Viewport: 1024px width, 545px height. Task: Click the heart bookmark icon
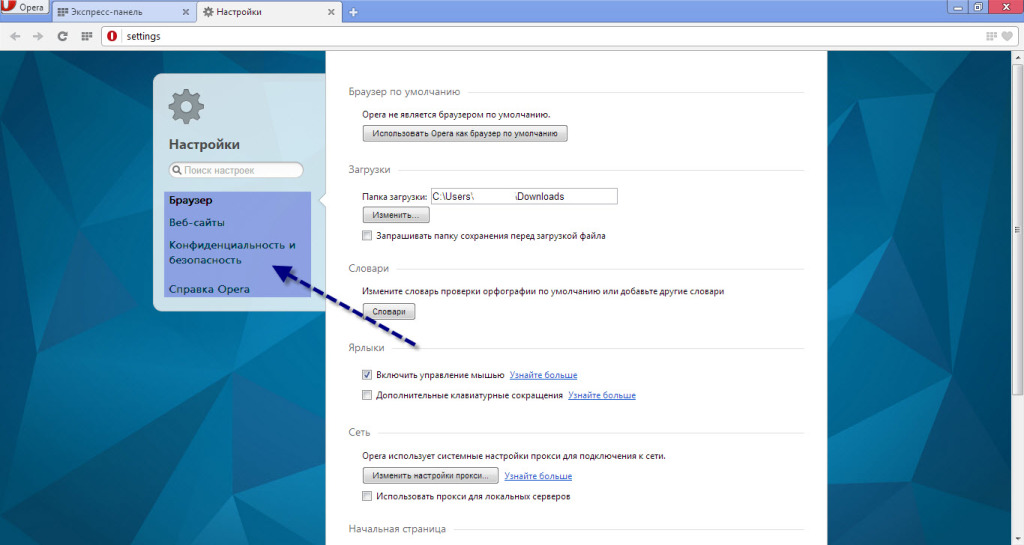[x=1007, y=36]
